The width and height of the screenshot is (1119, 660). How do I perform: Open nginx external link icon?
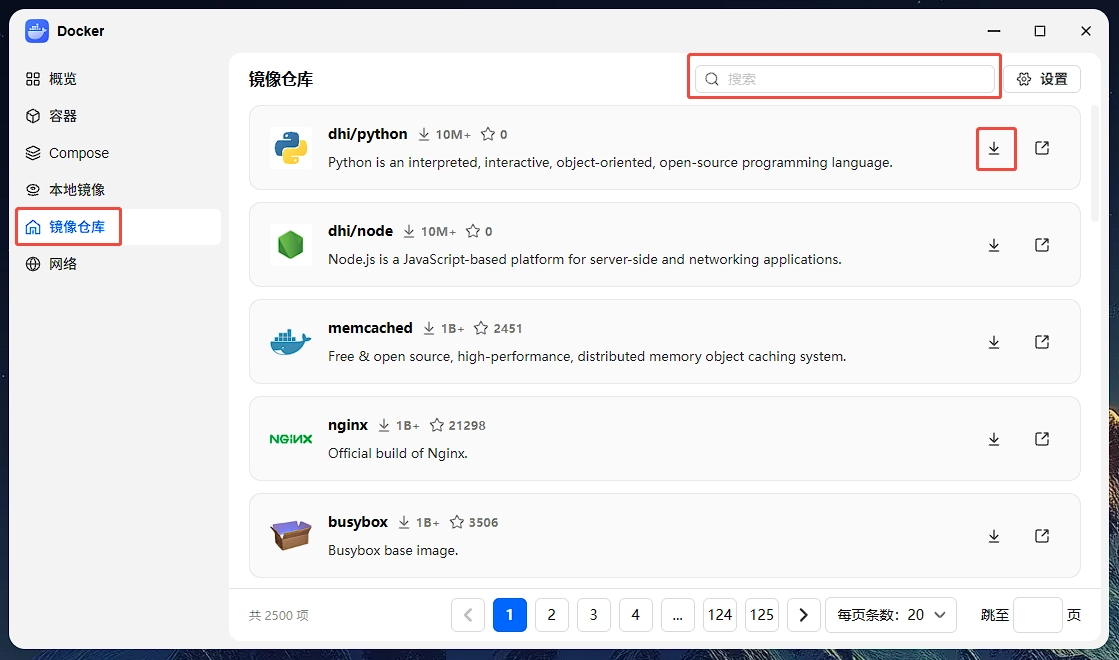click(x=1041, y=440)
